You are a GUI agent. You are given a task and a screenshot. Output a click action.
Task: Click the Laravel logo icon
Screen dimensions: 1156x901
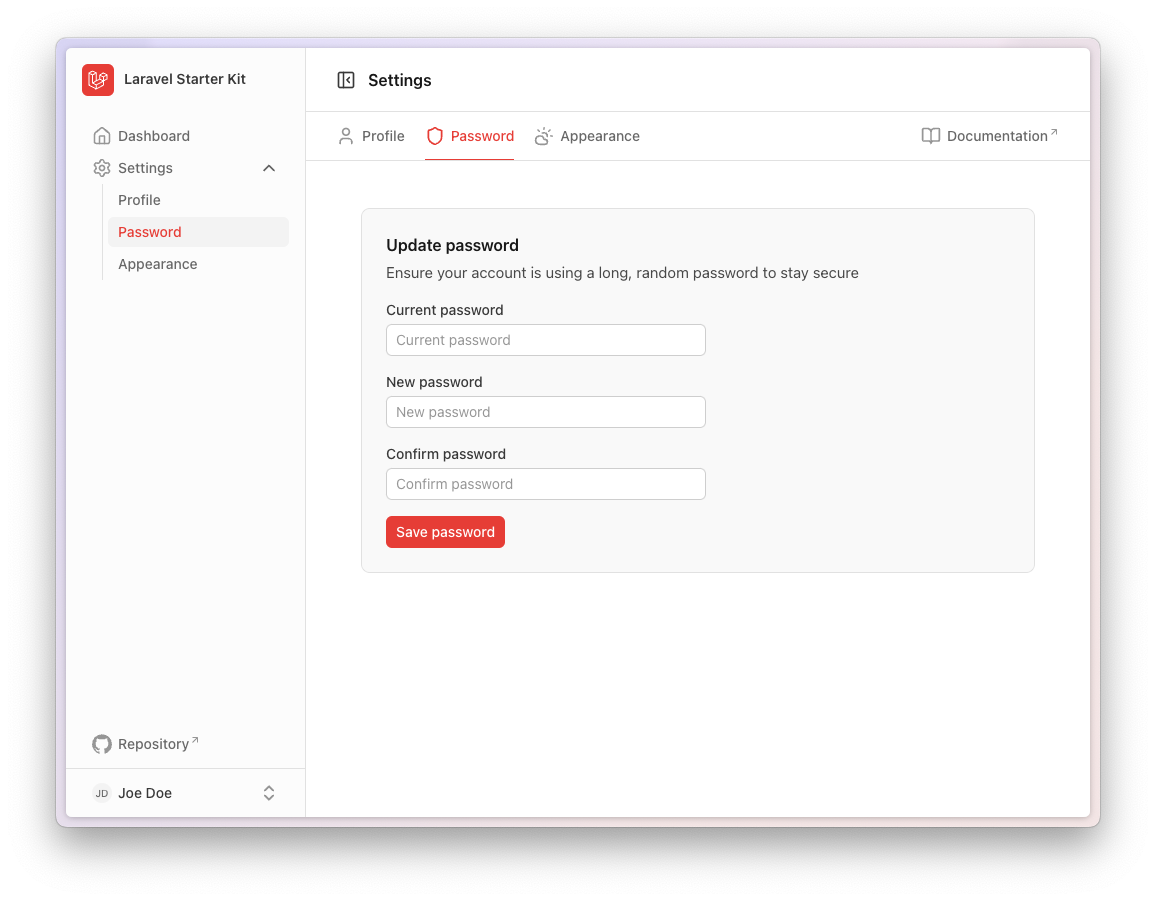point(98,80)
